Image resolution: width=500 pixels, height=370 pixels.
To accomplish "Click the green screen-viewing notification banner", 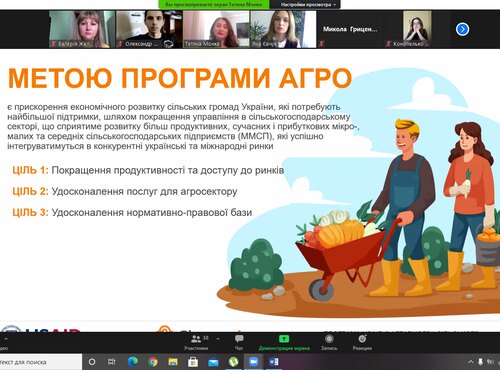I will (214, 5).
